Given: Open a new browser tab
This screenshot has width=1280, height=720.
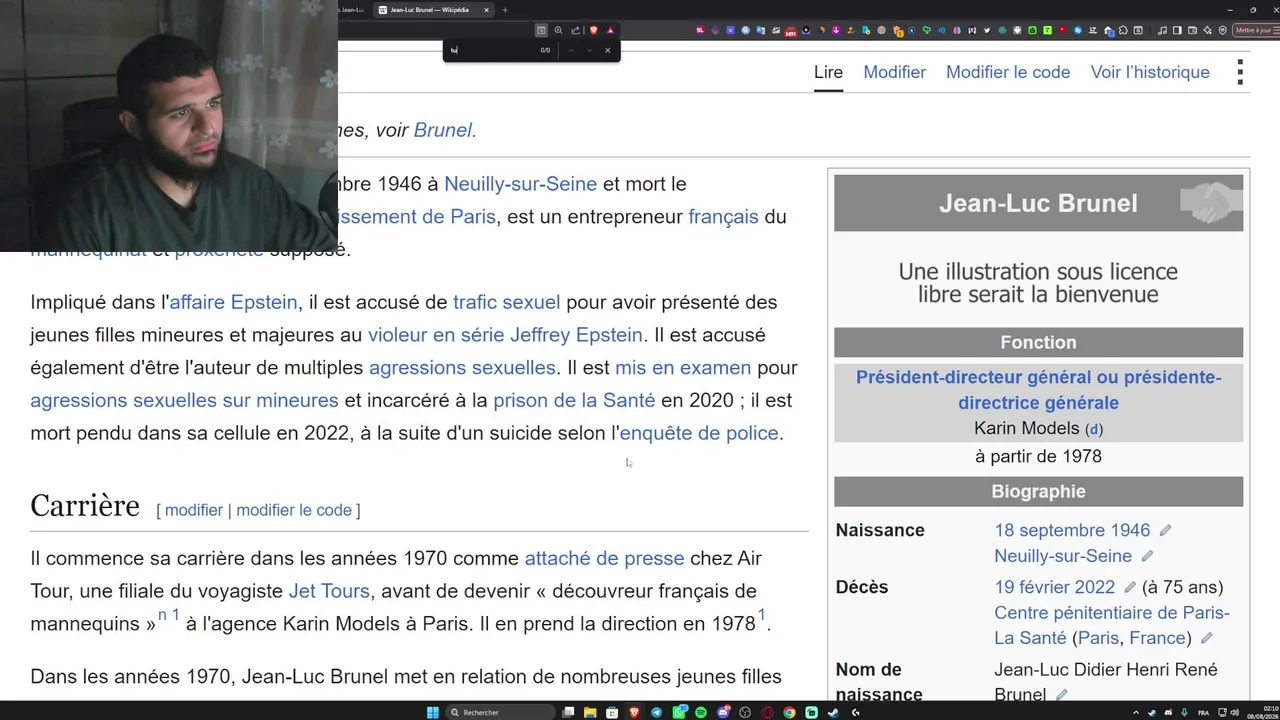Looking at the screenshot, I should click(x=505, y=10).
